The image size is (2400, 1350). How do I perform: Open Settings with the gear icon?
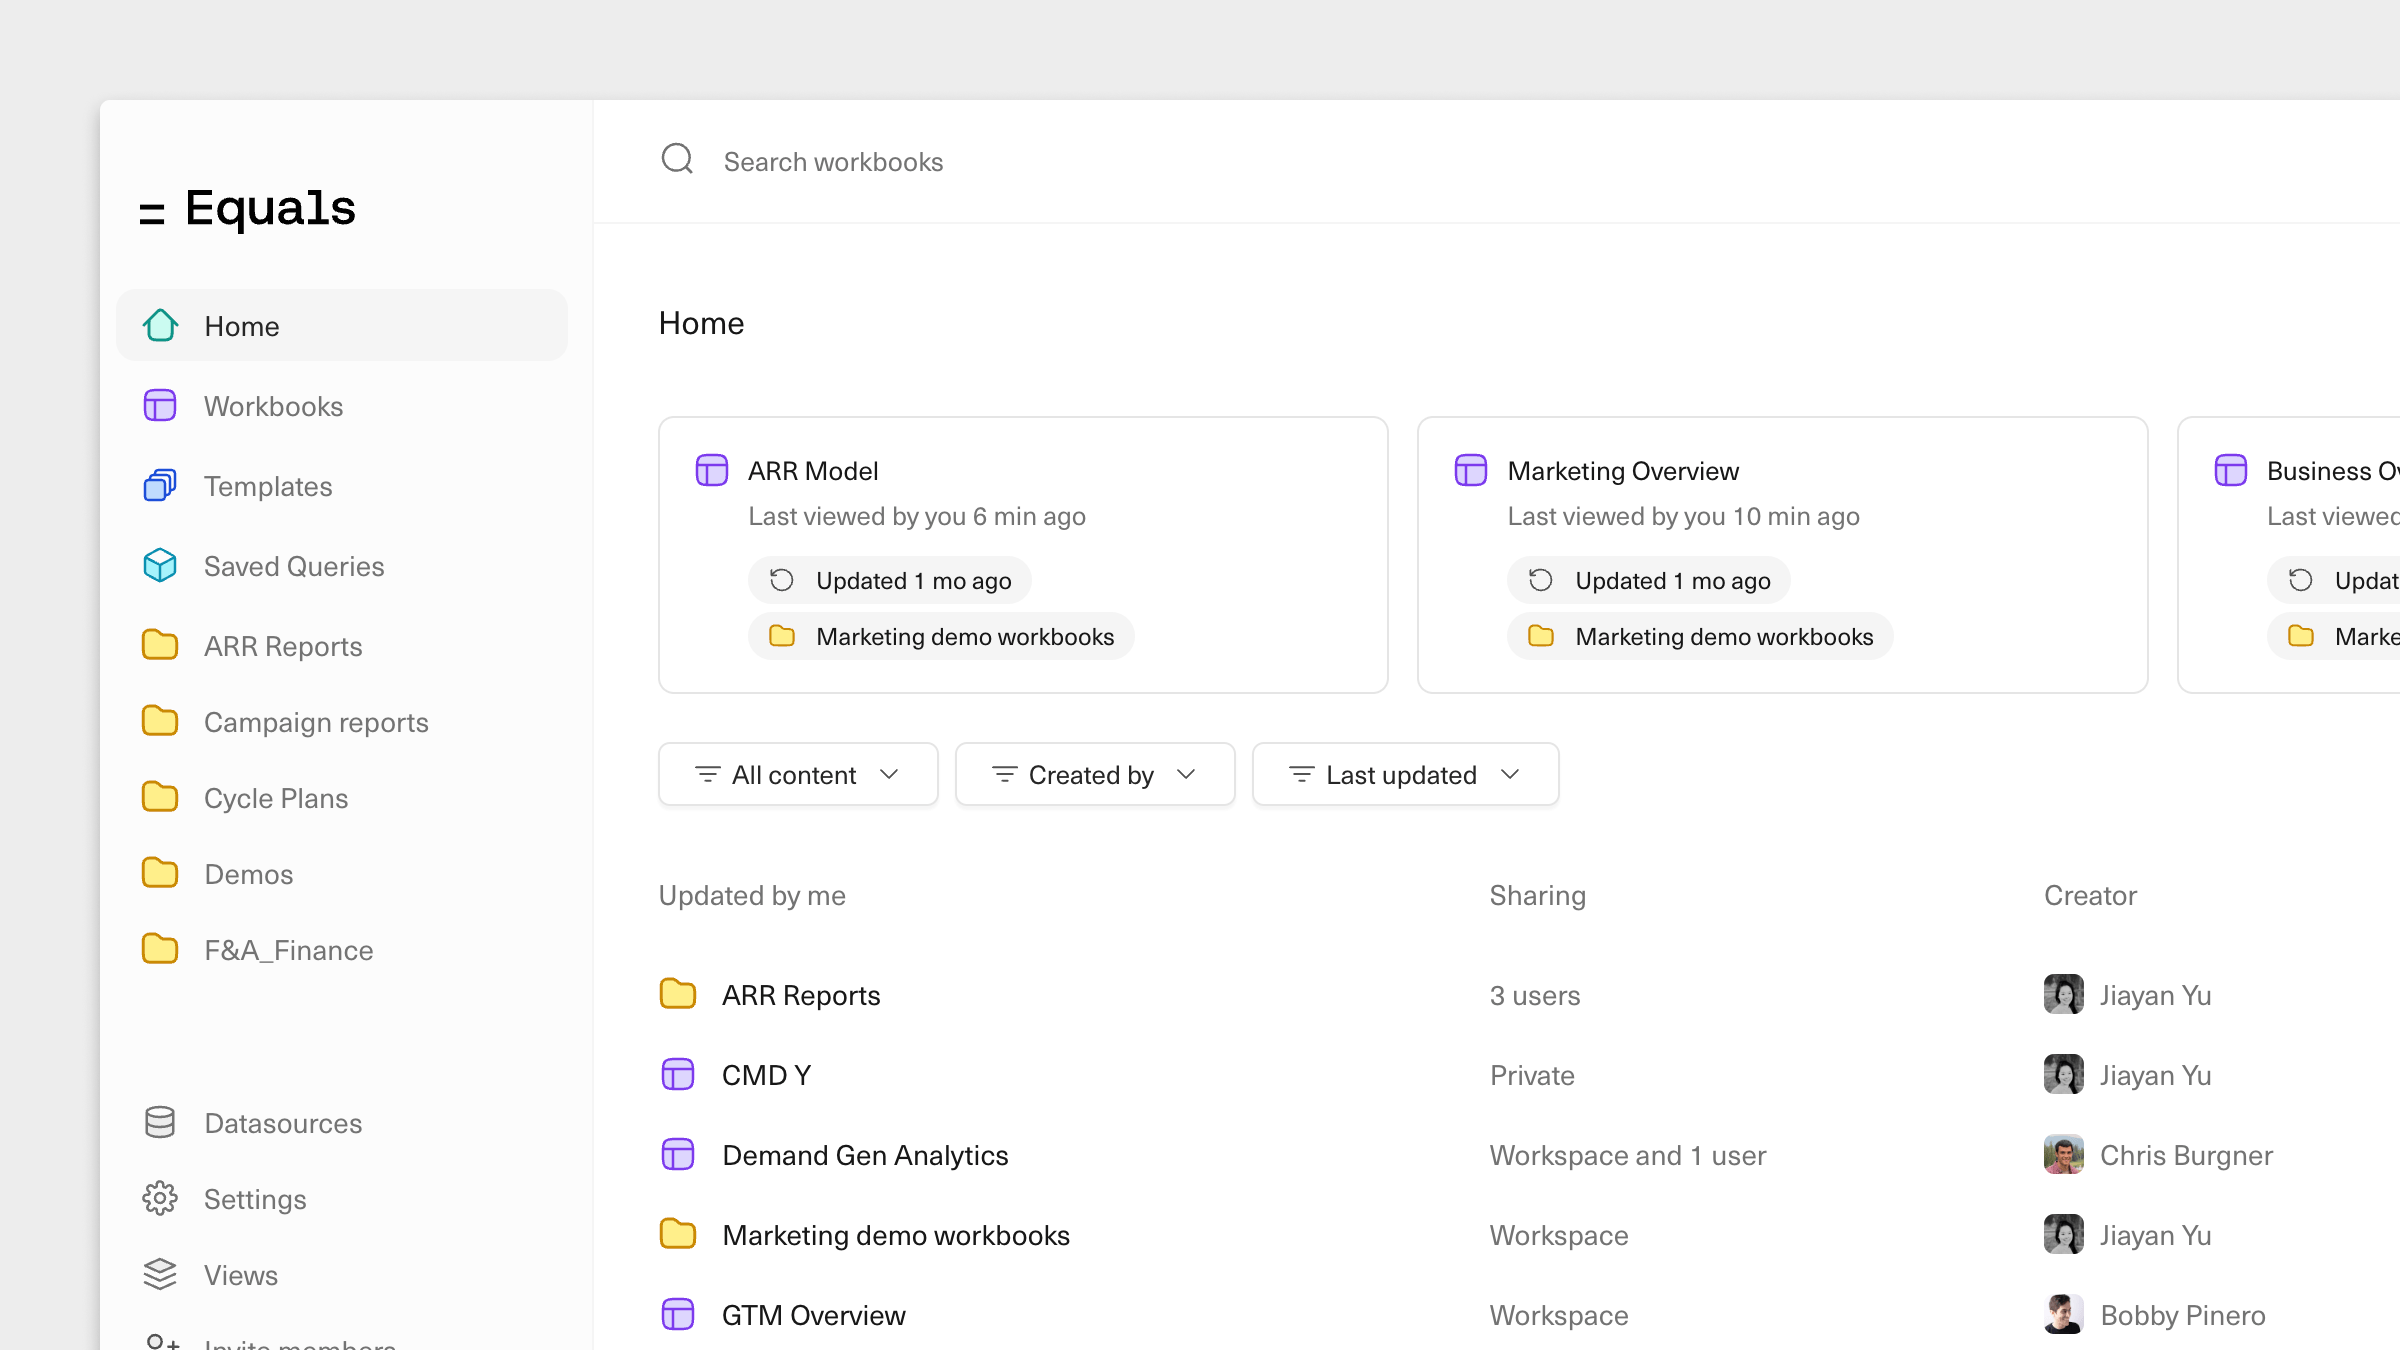point(160,1198)
